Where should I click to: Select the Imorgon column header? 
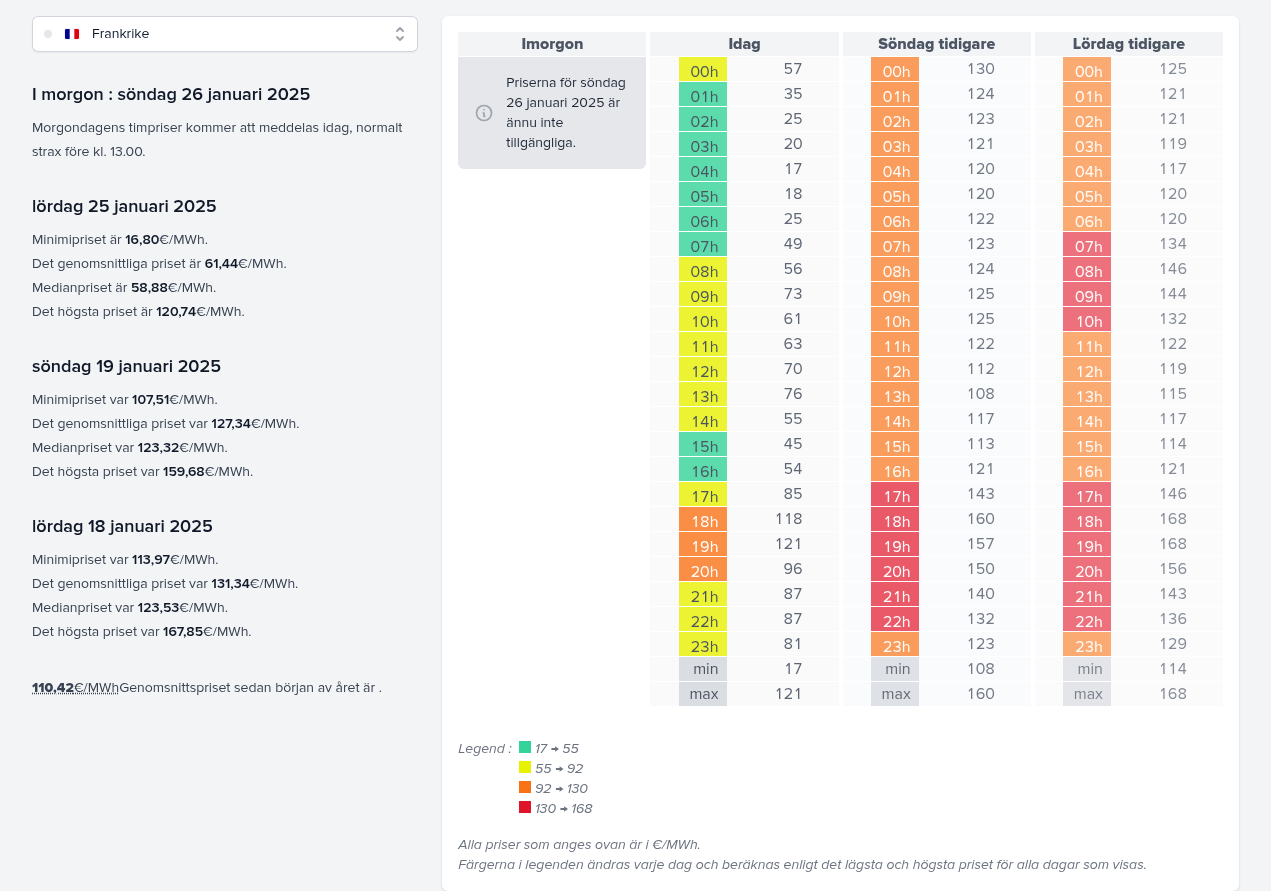tap(552, 44)
